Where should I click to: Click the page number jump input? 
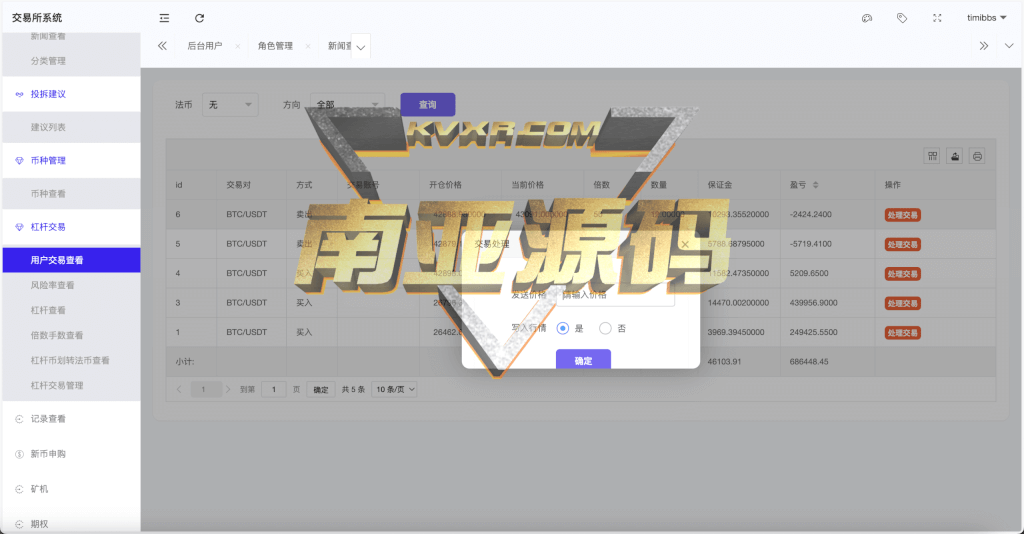pos(274,390)
